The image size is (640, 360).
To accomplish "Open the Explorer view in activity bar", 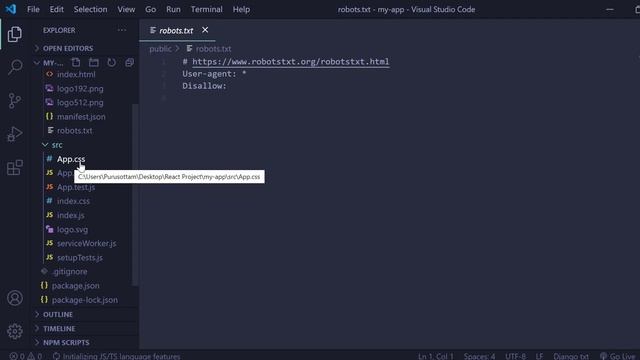I will coord(15,34).
